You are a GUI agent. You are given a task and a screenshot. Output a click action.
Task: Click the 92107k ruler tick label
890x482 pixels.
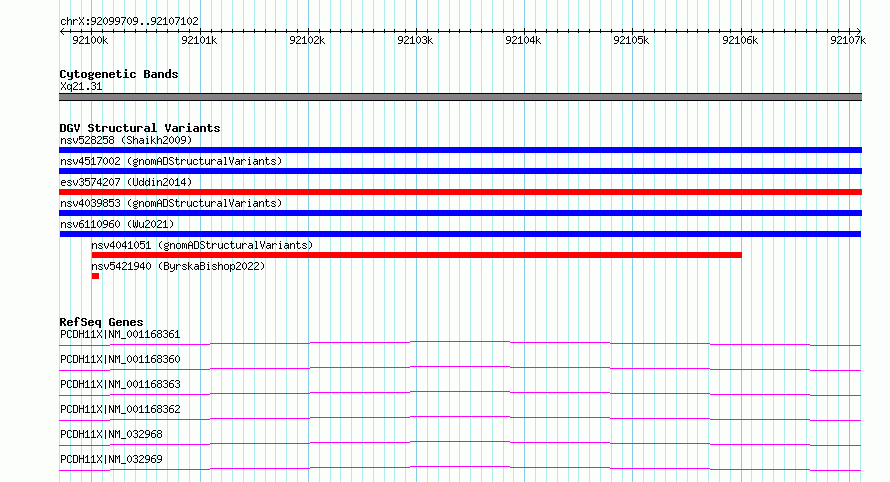click(848, 40)
